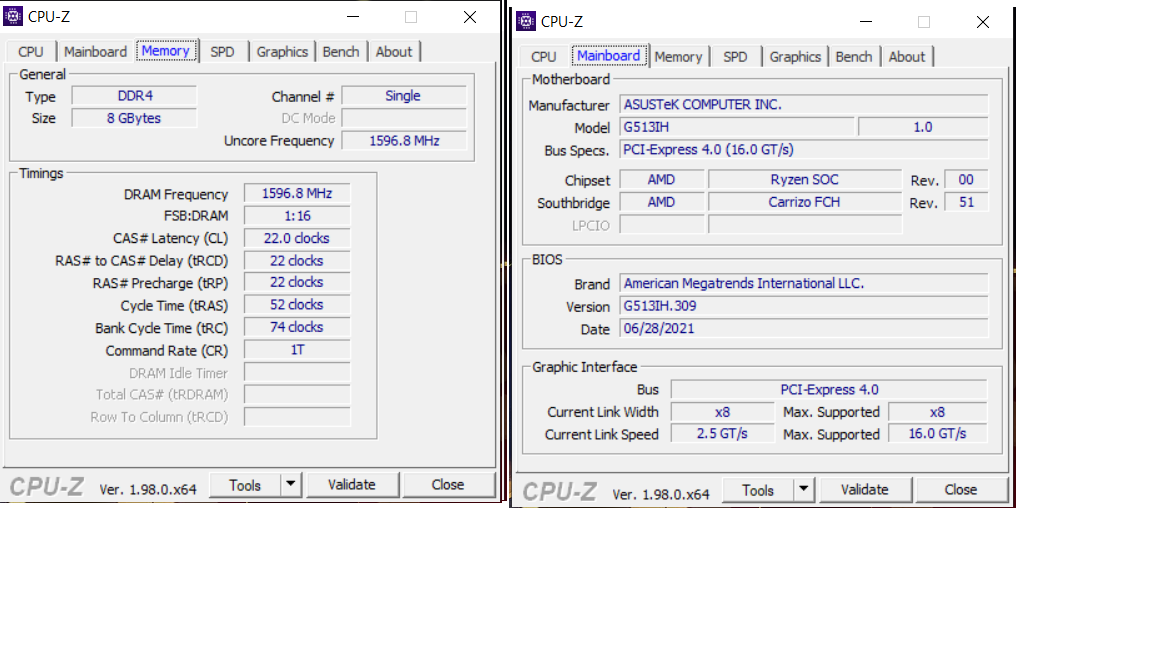This screenshot has height=648, width=1152.
Task: Close right CPU-Z window with X
Action: coord(983,21)
